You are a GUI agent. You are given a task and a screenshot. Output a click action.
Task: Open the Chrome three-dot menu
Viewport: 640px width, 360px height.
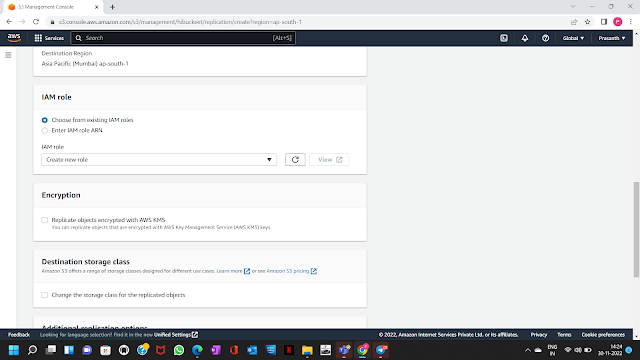tap(631, 22)
